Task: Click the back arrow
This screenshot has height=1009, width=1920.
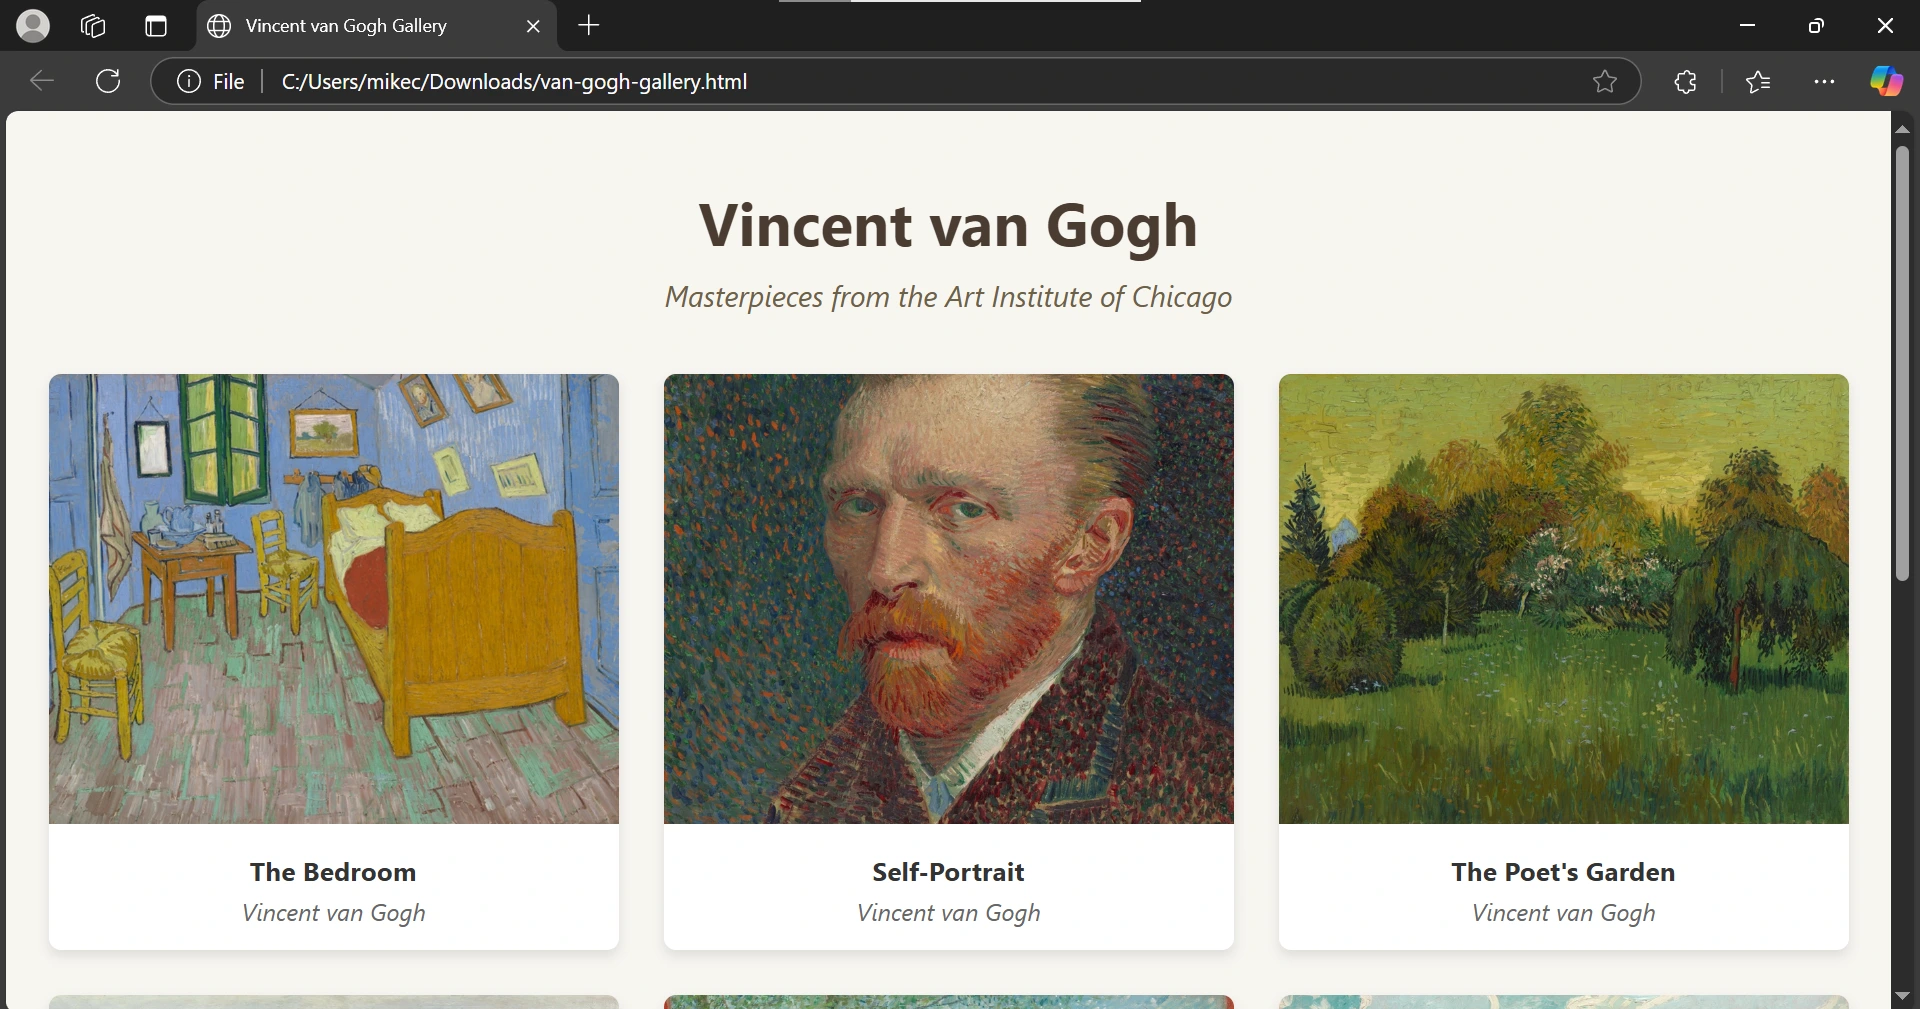Action: [x=42, y=81]
